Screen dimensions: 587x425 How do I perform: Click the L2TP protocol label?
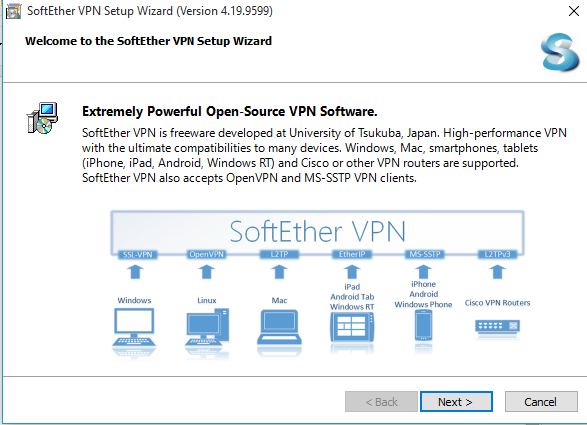click(x=279, y=254)
